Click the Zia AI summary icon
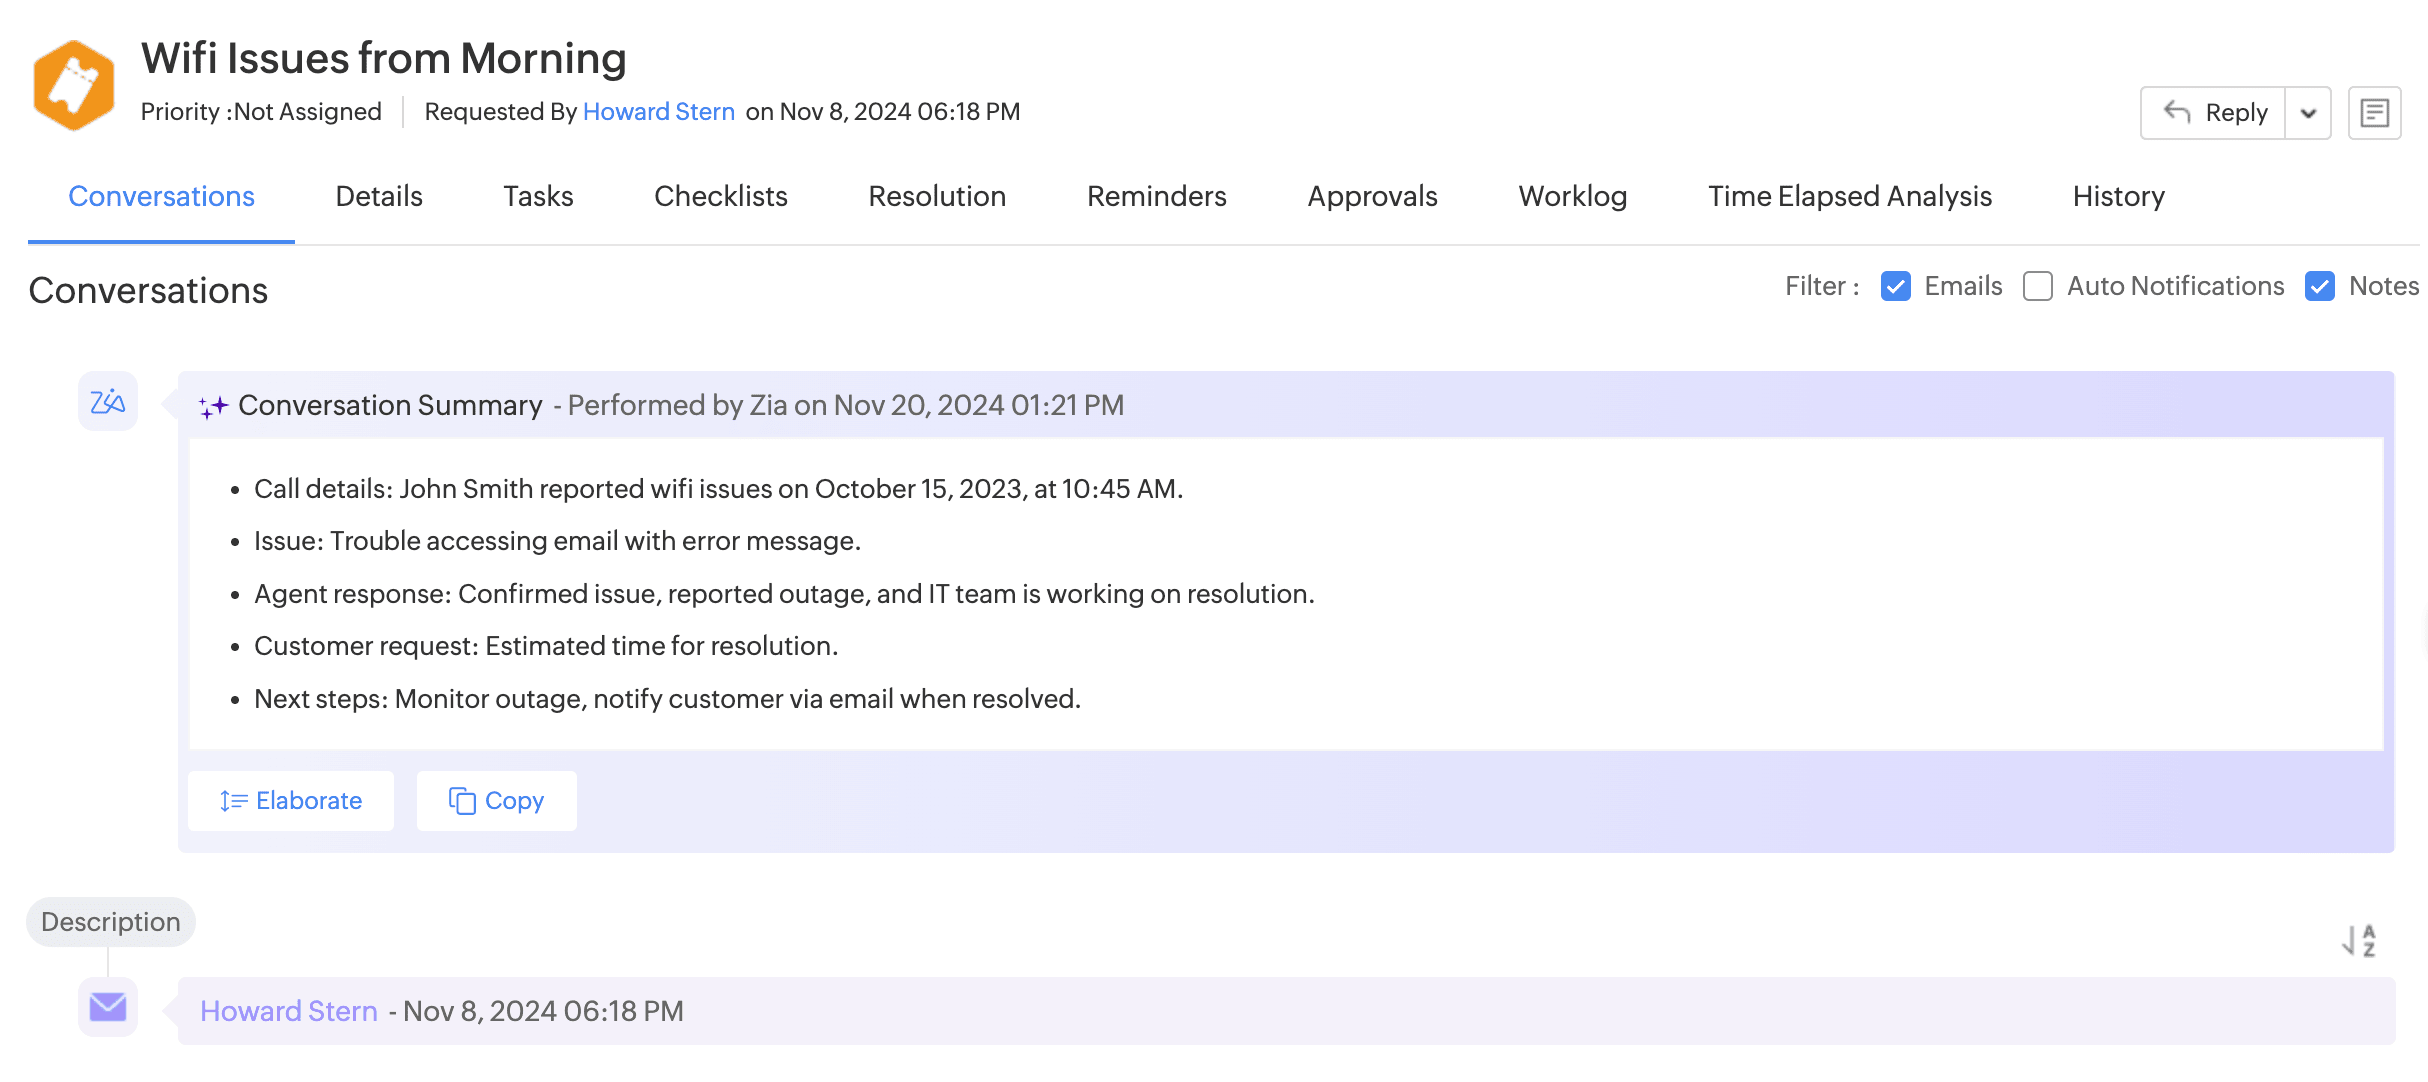2428x1082 pixels. click(108, 402)
